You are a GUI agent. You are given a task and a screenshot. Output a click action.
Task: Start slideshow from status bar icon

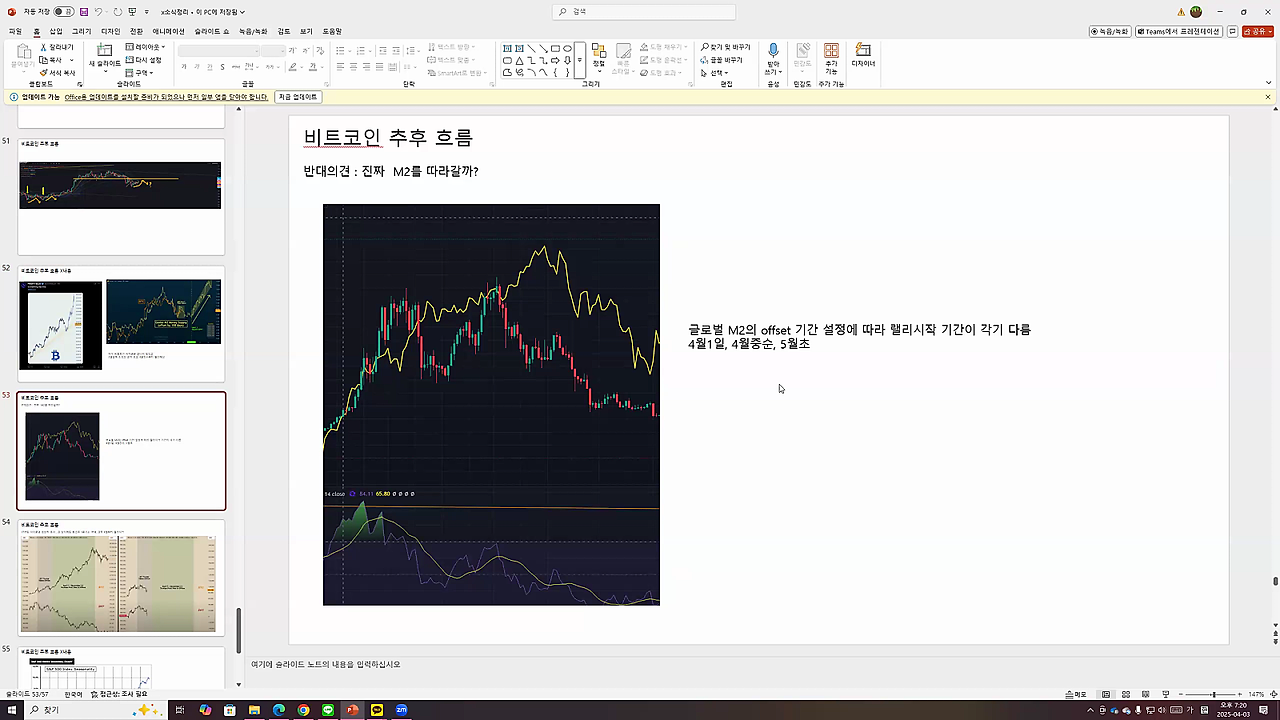click(x=1166, y=694)
